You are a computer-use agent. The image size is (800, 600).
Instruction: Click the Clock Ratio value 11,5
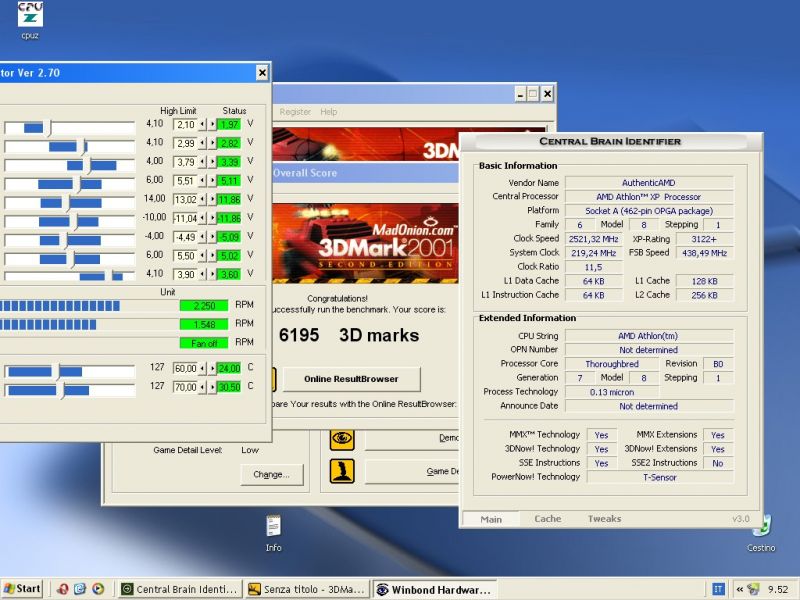coord(593,267)
